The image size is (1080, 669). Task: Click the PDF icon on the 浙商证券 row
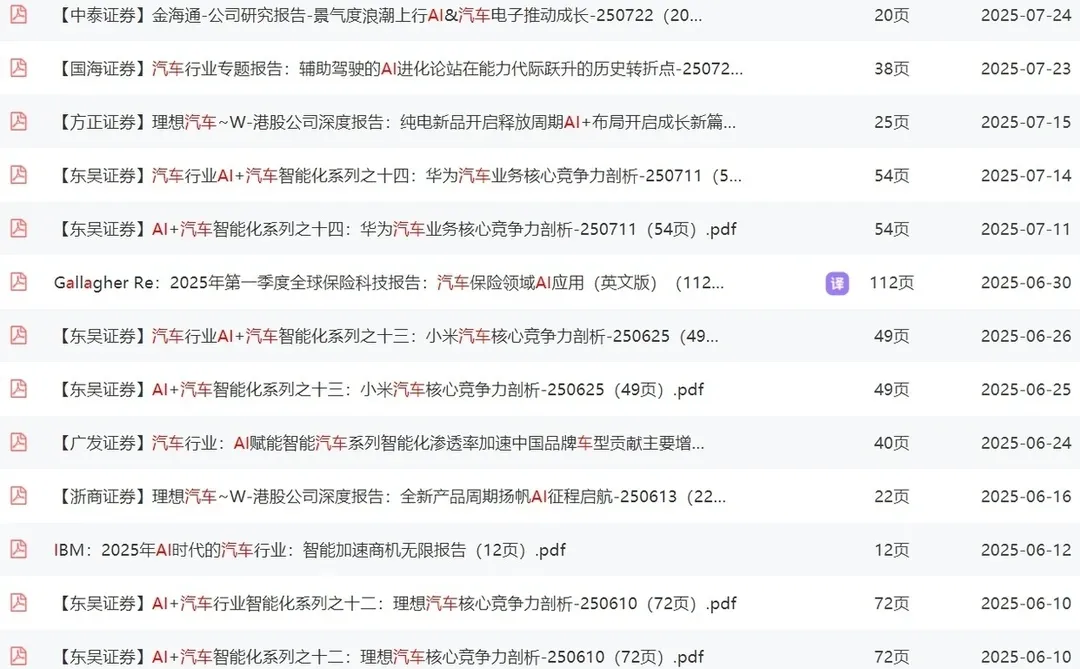pos(17,496)
